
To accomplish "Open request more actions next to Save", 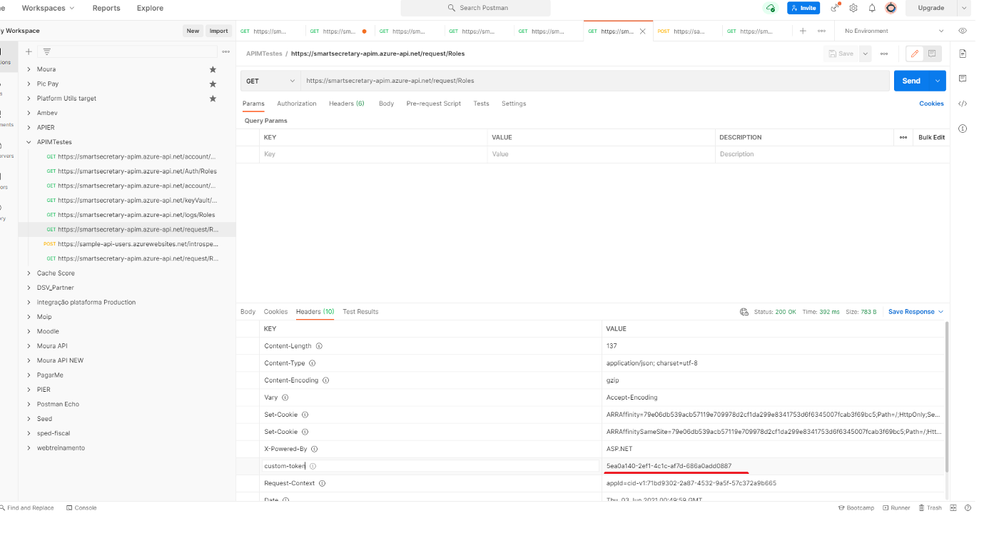I will (x=884, y=54).
